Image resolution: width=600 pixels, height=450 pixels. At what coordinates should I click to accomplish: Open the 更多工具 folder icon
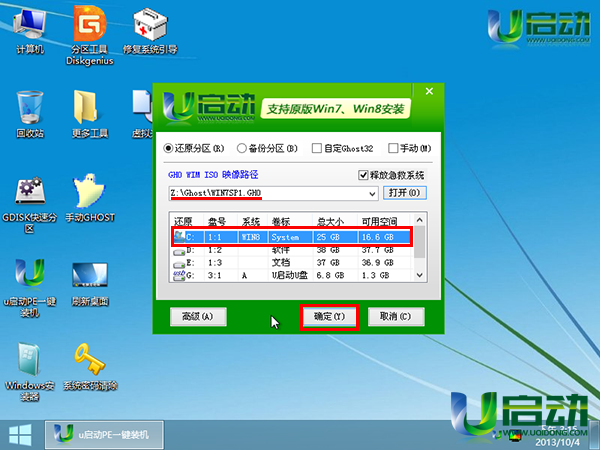(x=90, y=114)
